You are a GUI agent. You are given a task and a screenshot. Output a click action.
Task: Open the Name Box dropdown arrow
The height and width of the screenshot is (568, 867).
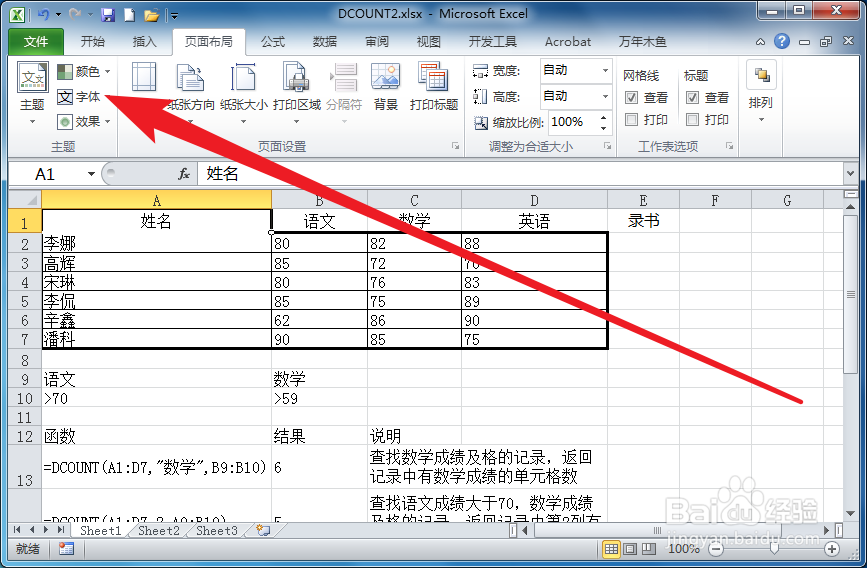(91, 174)
